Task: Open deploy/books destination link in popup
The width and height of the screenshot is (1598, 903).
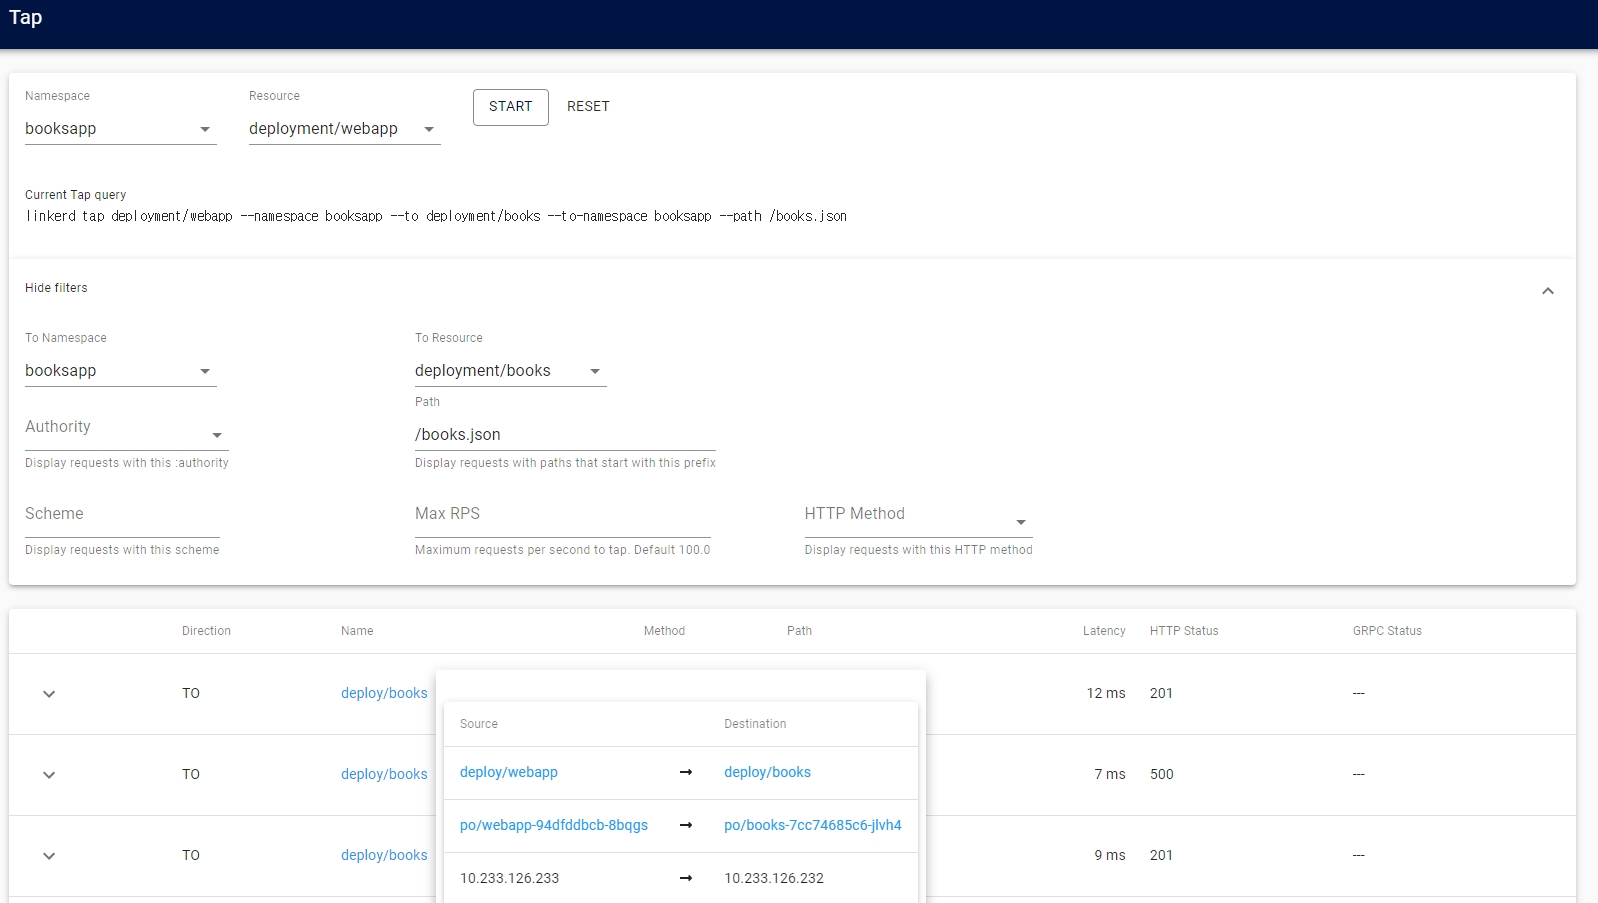Action: point(767,772)
